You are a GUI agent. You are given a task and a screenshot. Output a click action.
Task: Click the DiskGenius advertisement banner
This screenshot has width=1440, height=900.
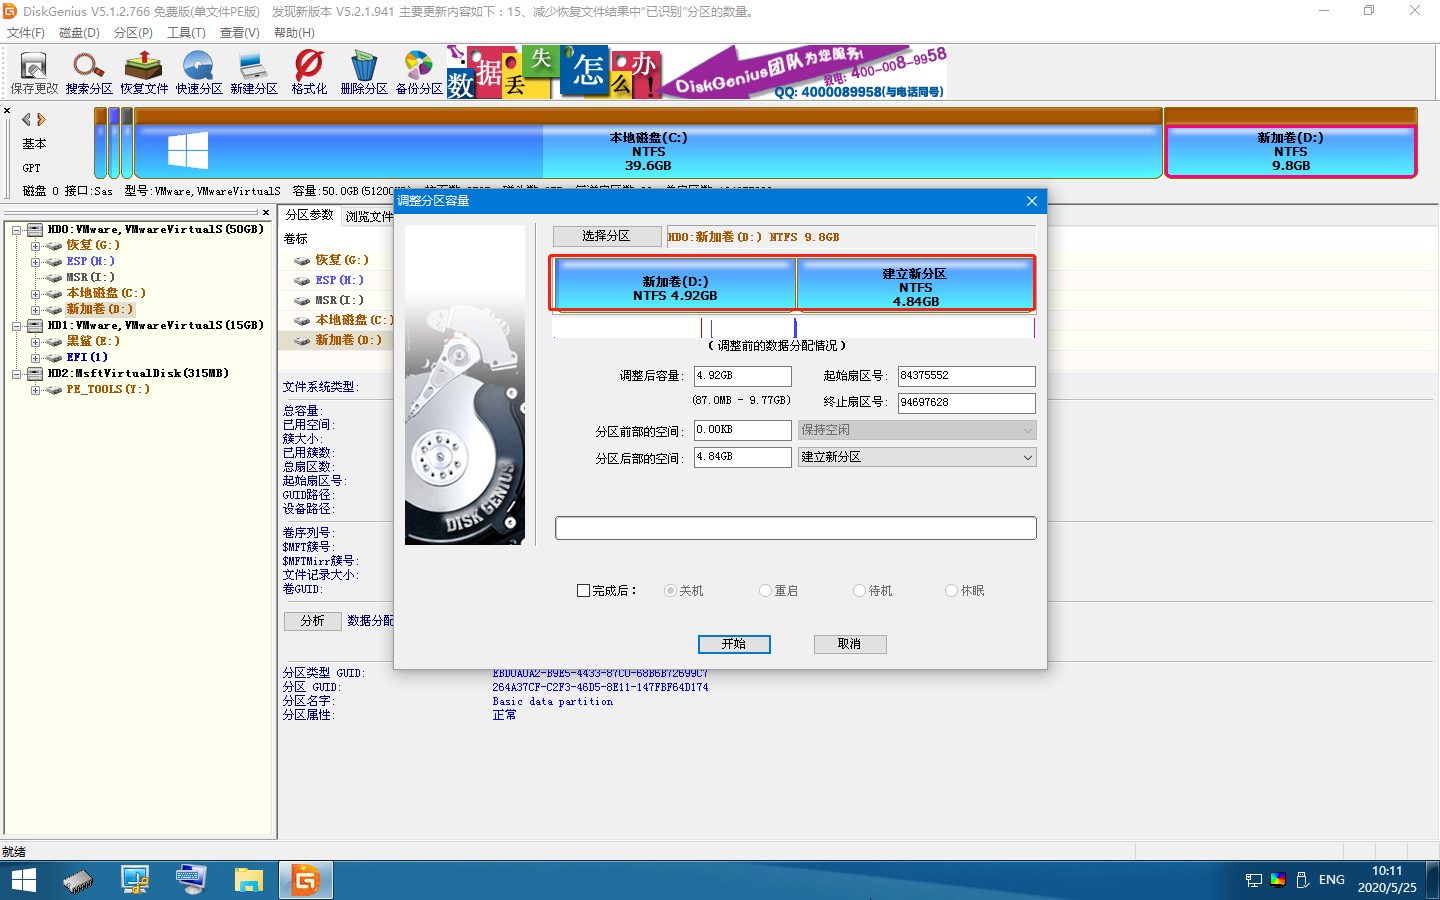point(697,72)
